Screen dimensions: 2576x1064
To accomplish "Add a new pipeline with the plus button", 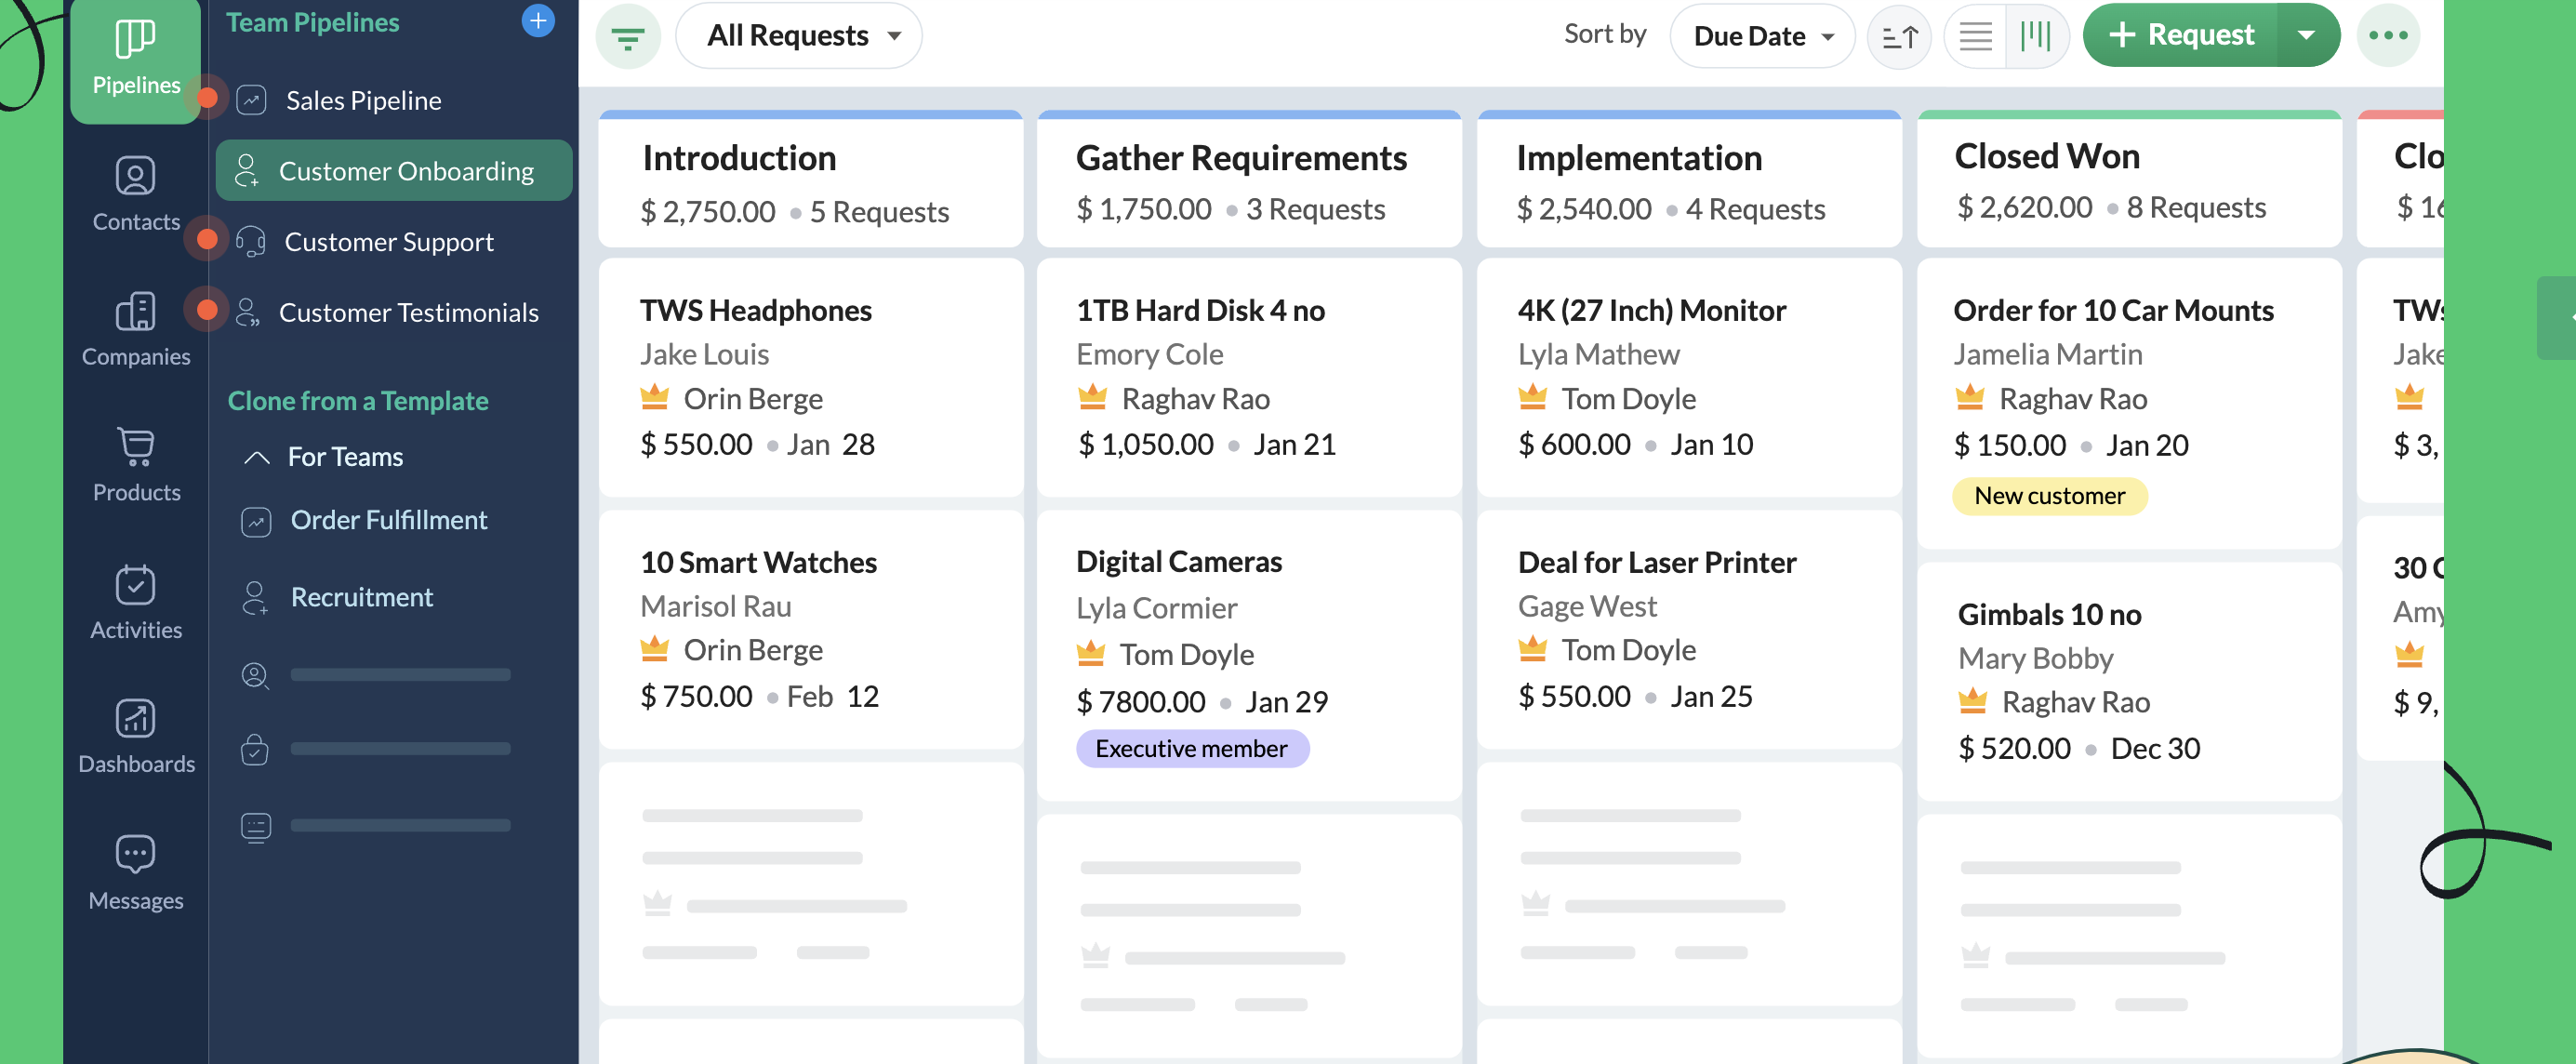I will [538, 20].
